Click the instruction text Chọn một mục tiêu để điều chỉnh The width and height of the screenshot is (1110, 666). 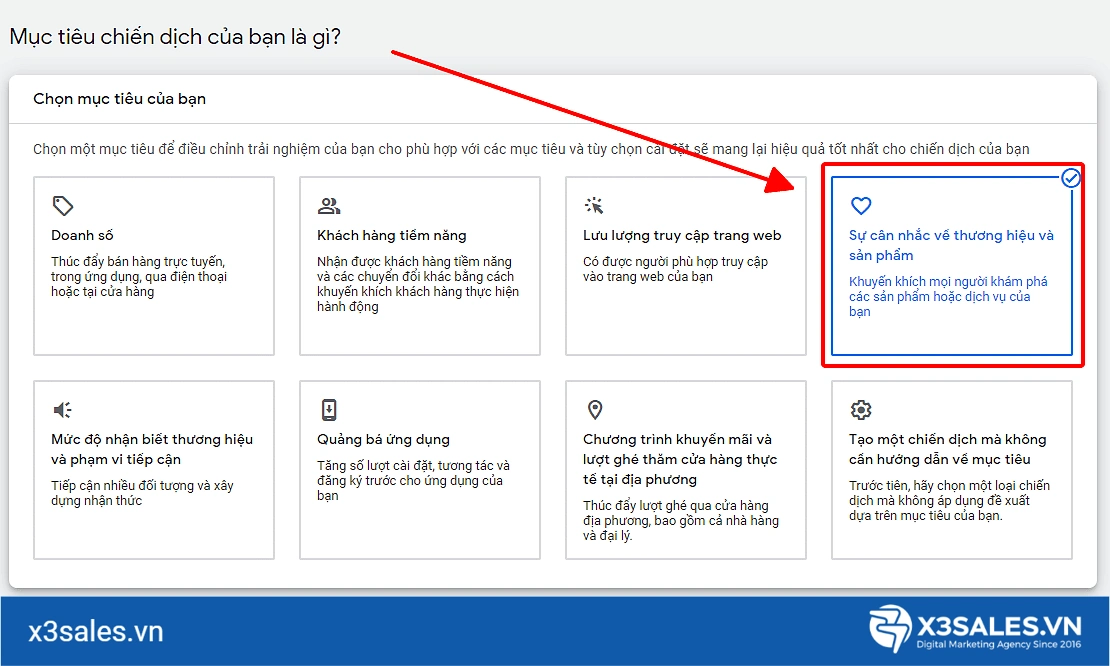coord(531,149)
